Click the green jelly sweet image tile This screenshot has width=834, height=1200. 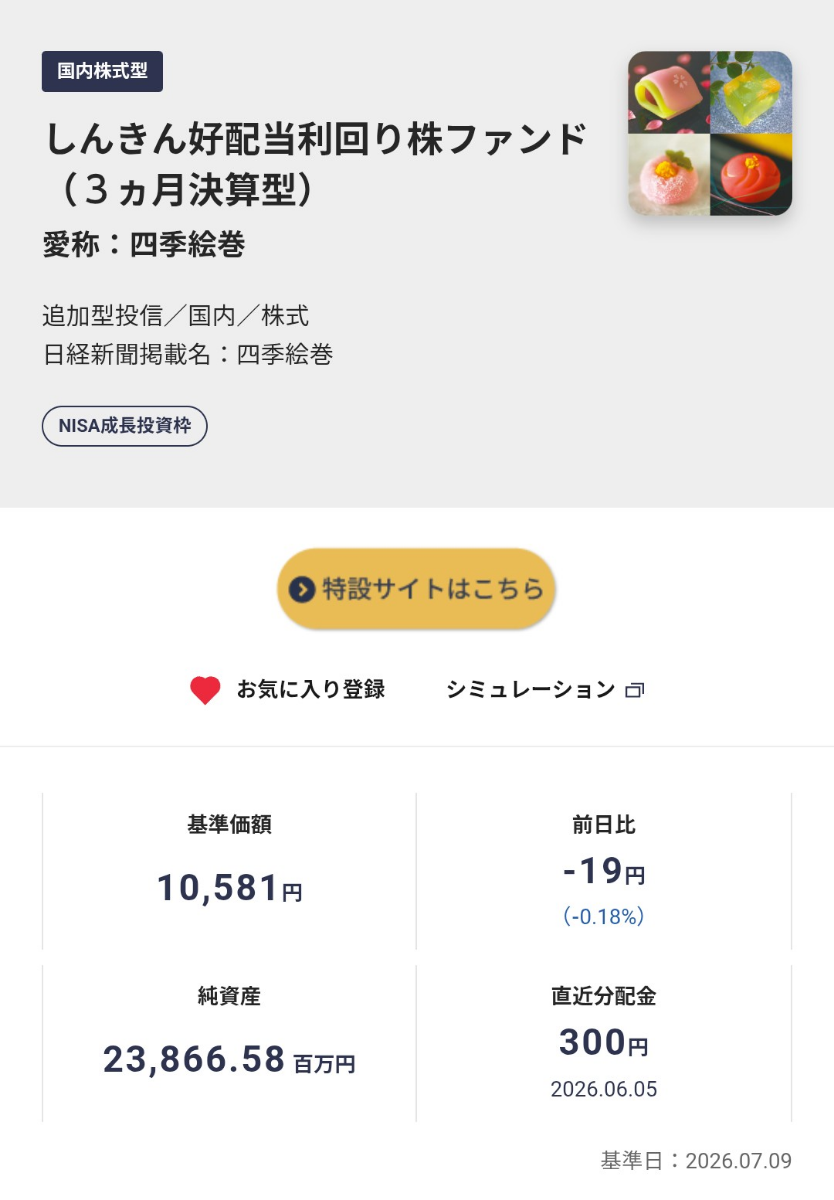(751, 92)
